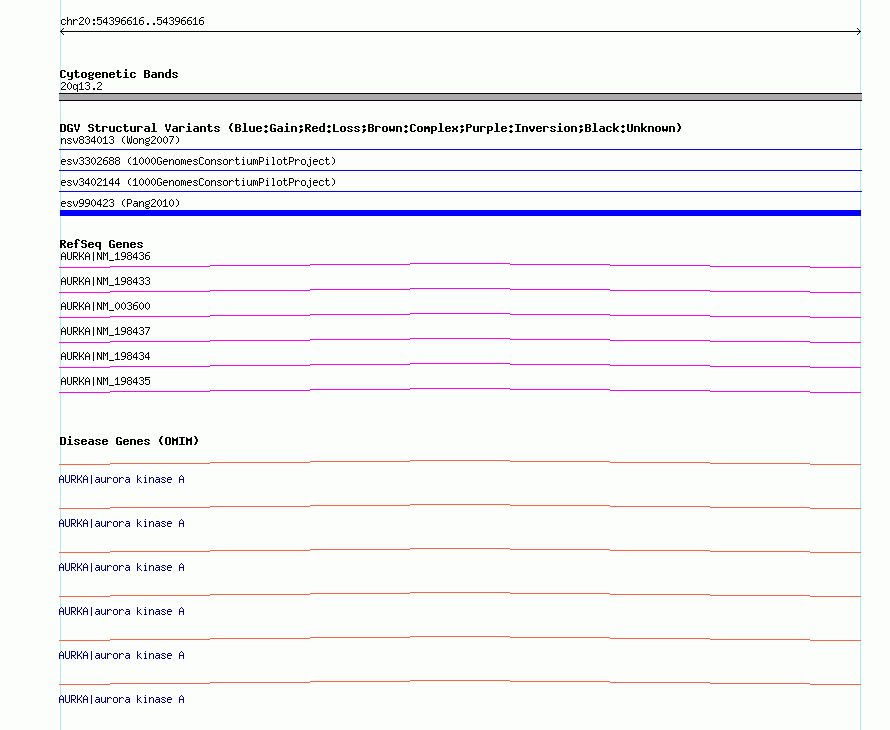The image size is (890, 730).
Task: Click transcript AURKA|NM_198437
Action: pos(105,331)
